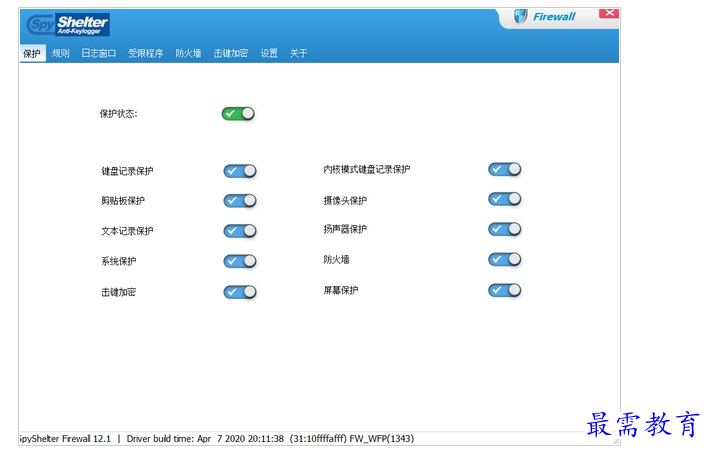Select the 保护 tab
The height and width of the screenshot is (456, 708).
click(x=32, y=54)
